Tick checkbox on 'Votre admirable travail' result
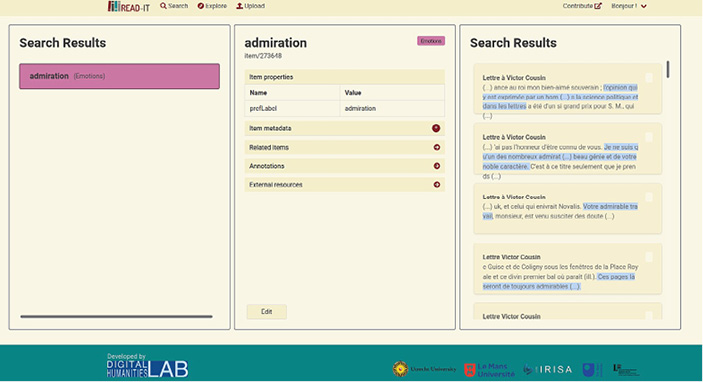The width and height of the screenshot is (703, 382). [648, 197]
